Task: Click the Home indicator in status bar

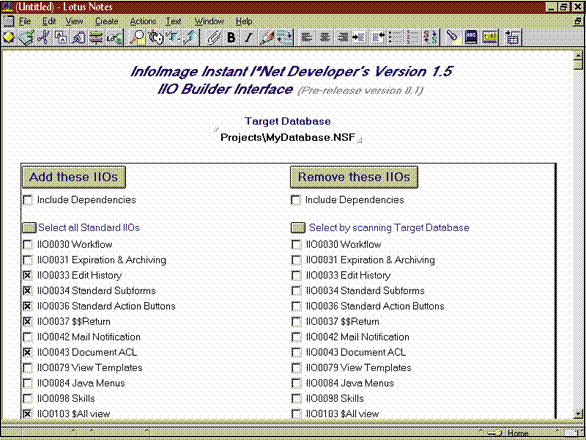Action: point(518,433)
